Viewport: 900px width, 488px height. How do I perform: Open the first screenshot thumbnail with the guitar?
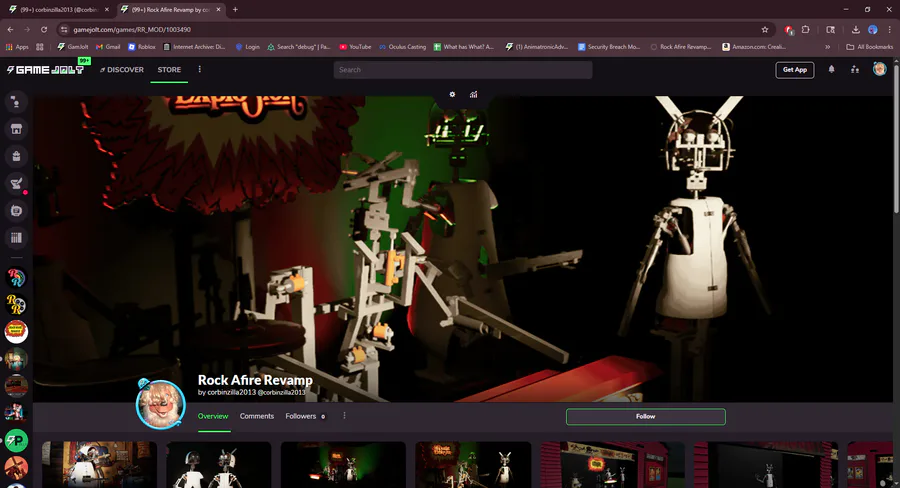pos(99,464)
